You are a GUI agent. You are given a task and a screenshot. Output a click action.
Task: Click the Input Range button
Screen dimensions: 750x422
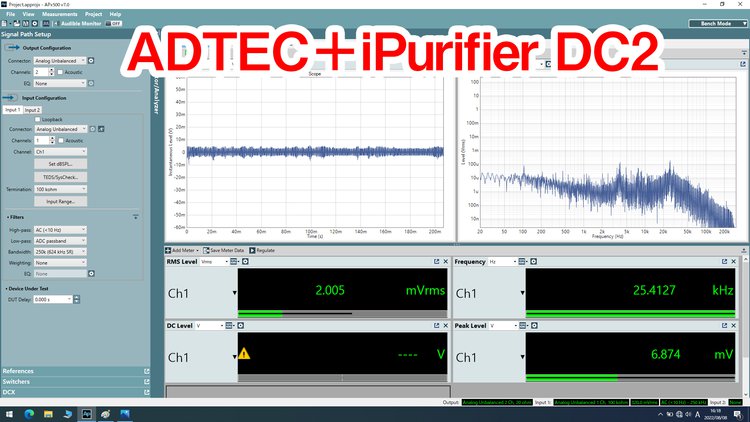[61, 201]
